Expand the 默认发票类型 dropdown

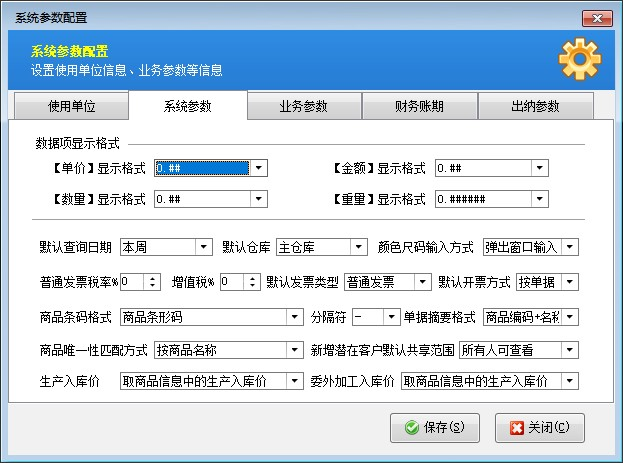pos(424,282)
